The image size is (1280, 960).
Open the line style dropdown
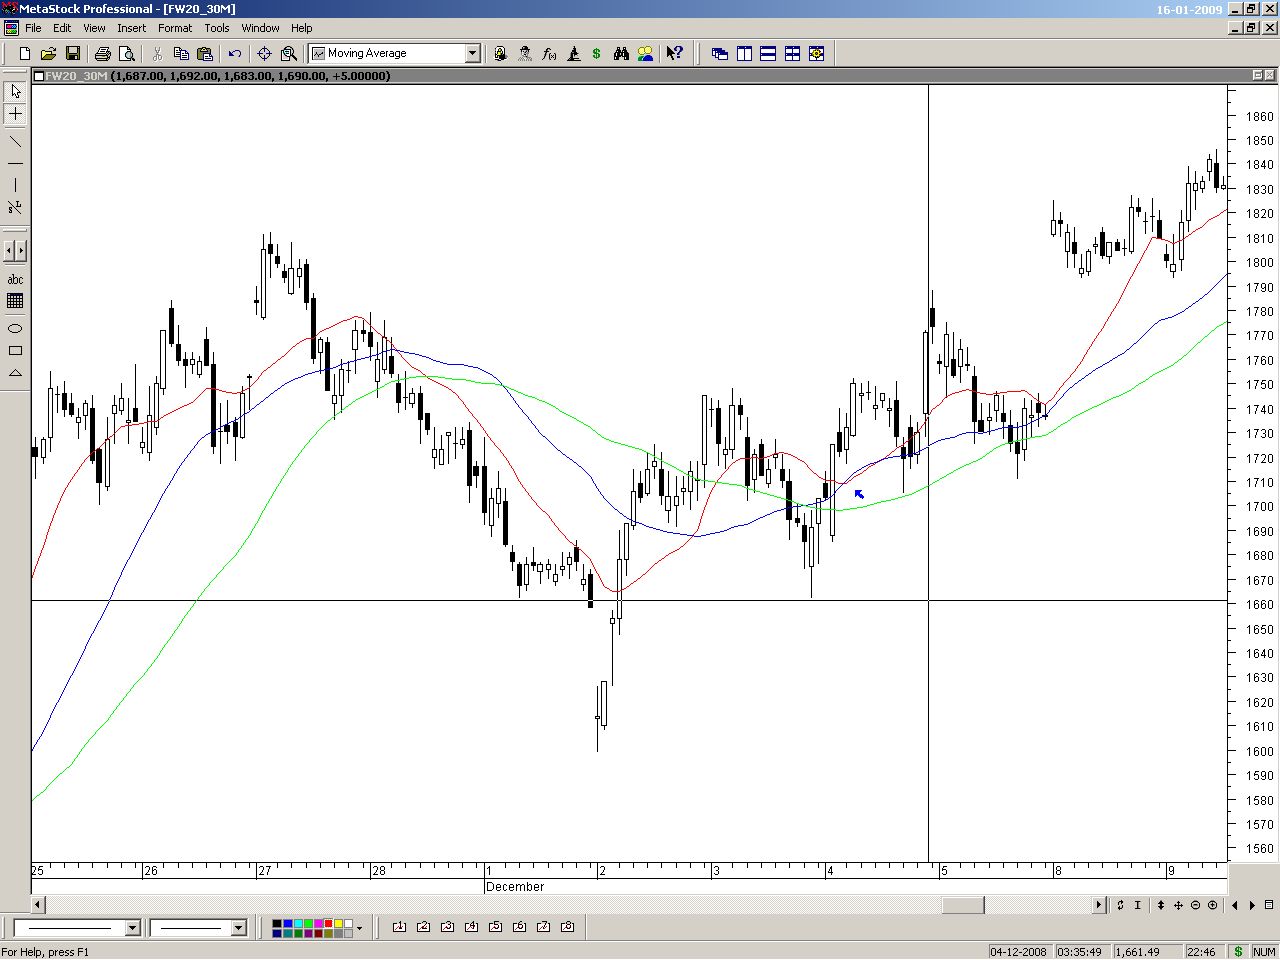click(132, 928)
